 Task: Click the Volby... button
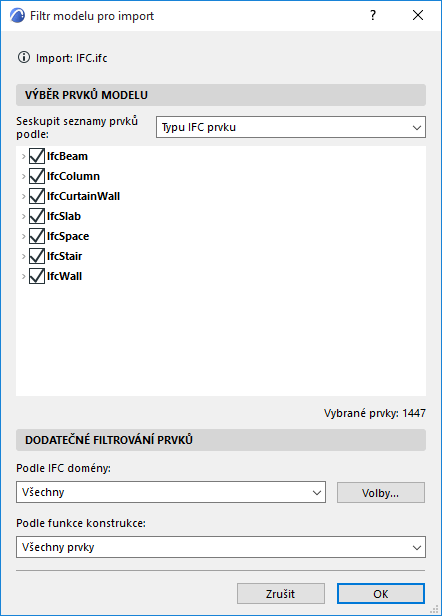click(381, 493)
